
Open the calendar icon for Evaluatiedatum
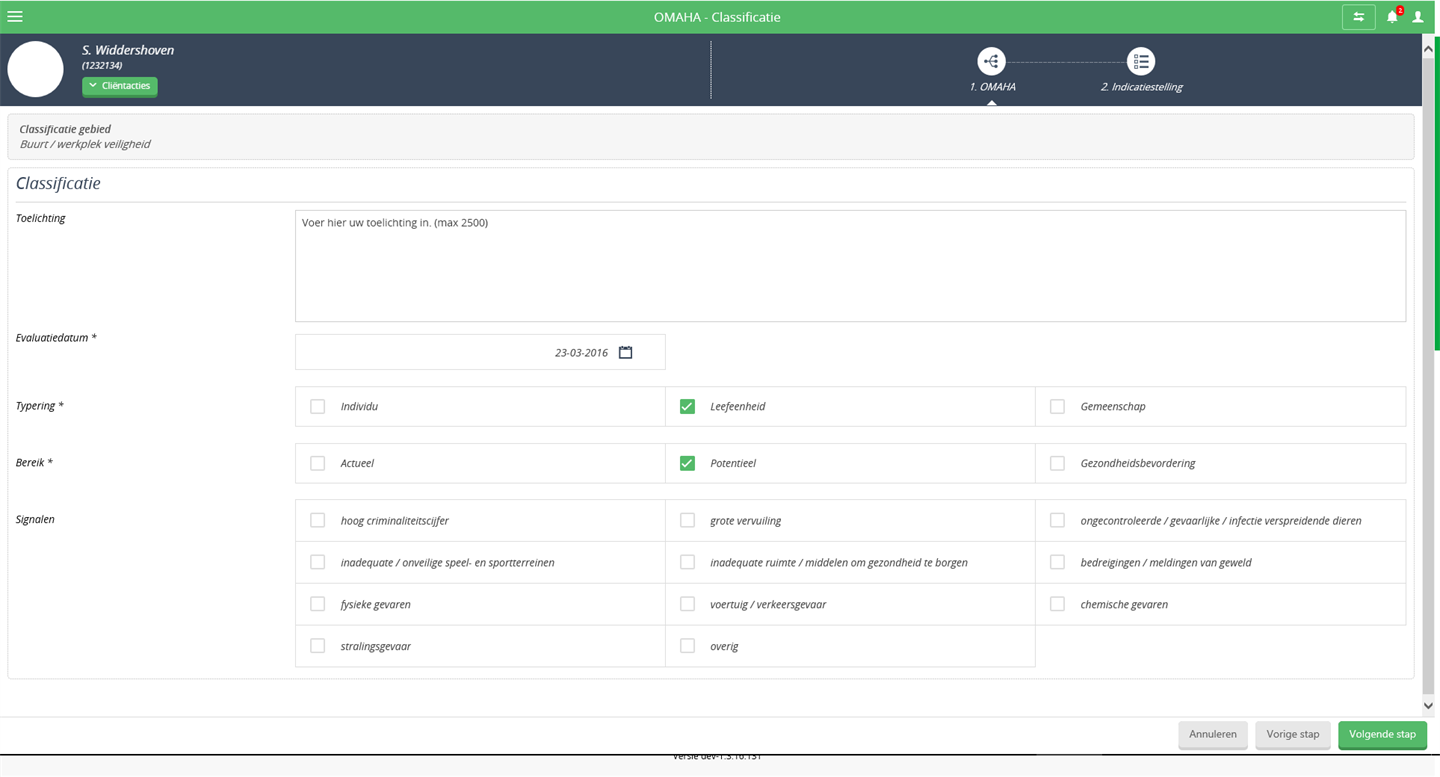(626, 352)
